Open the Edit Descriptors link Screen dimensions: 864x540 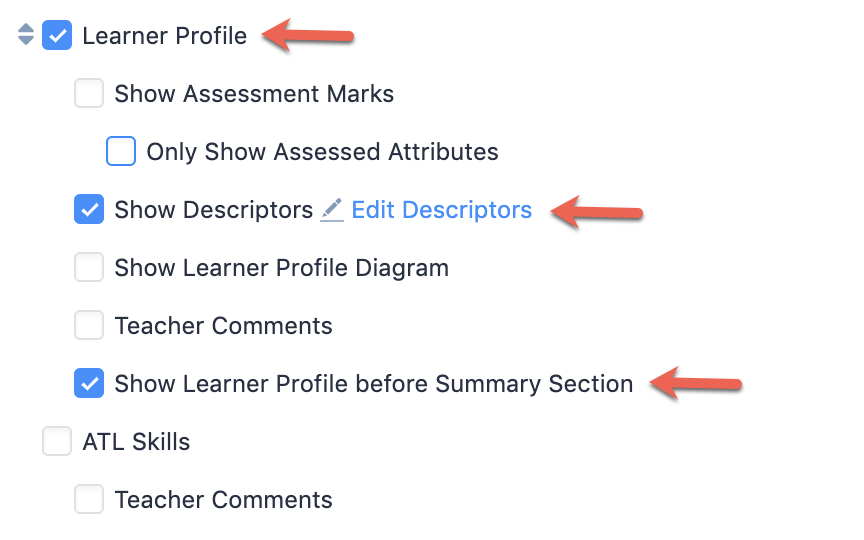pos(441,210)
